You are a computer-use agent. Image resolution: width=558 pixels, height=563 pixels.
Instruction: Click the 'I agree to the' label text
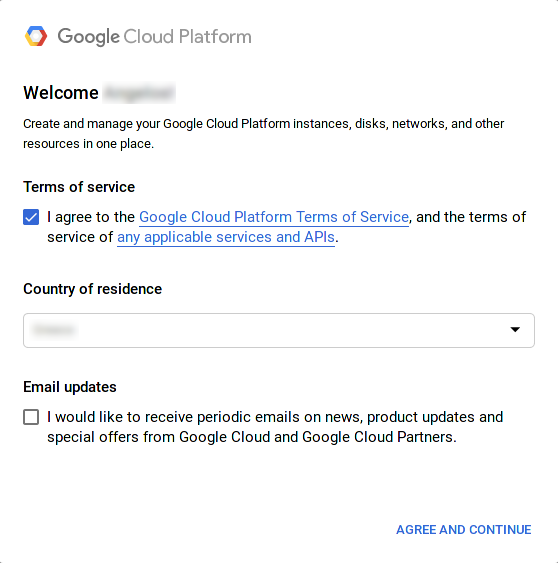[91, 217]
